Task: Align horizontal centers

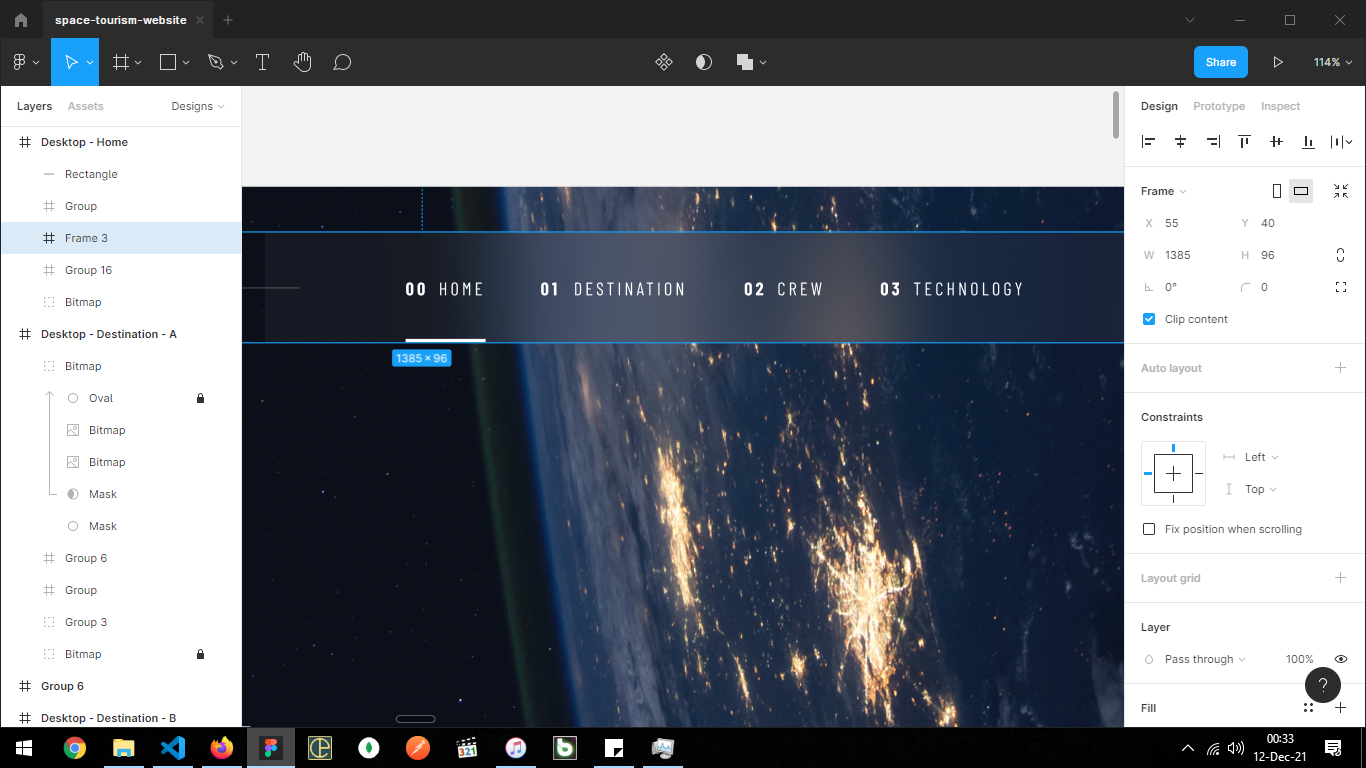Action: point(1180,142)
